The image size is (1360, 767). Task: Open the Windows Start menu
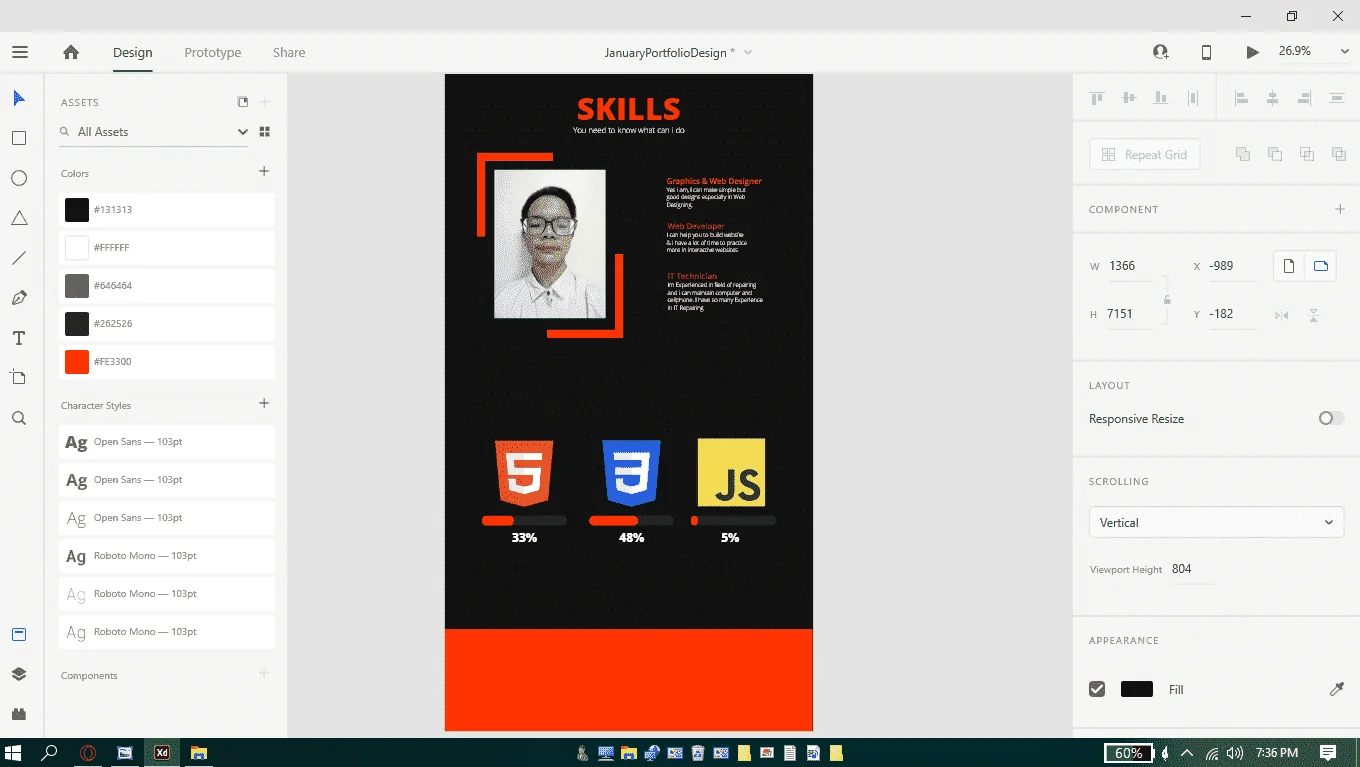pyautogui.click(x=14, y=752)
